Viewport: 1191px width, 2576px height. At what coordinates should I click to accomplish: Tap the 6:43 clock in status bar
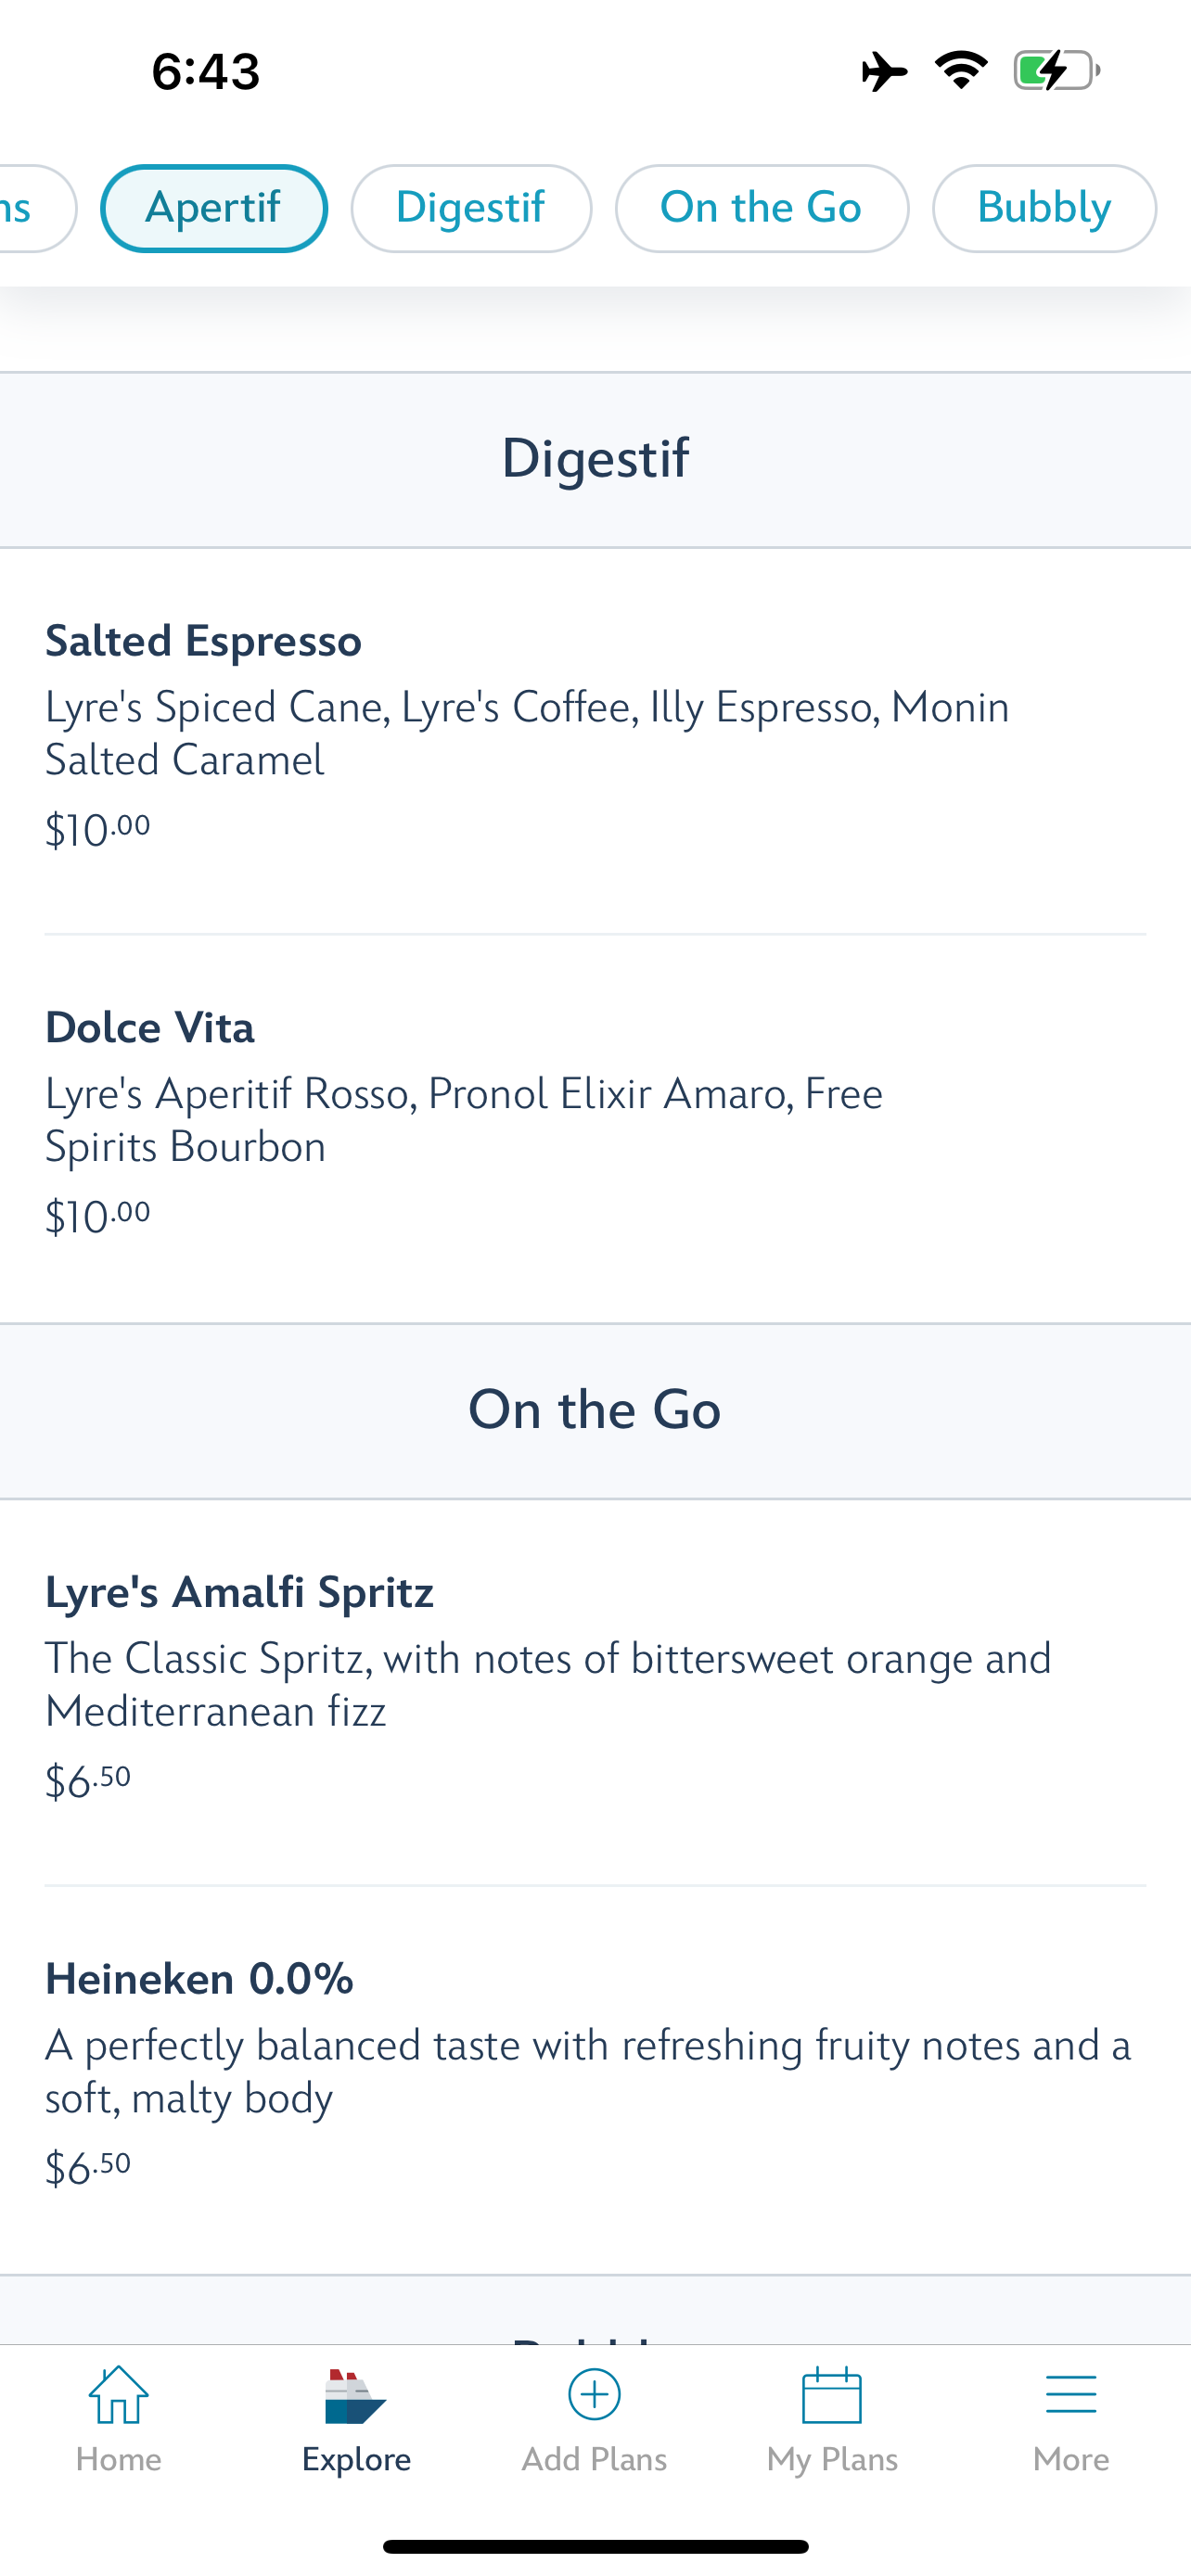click(x=206, y=72)
